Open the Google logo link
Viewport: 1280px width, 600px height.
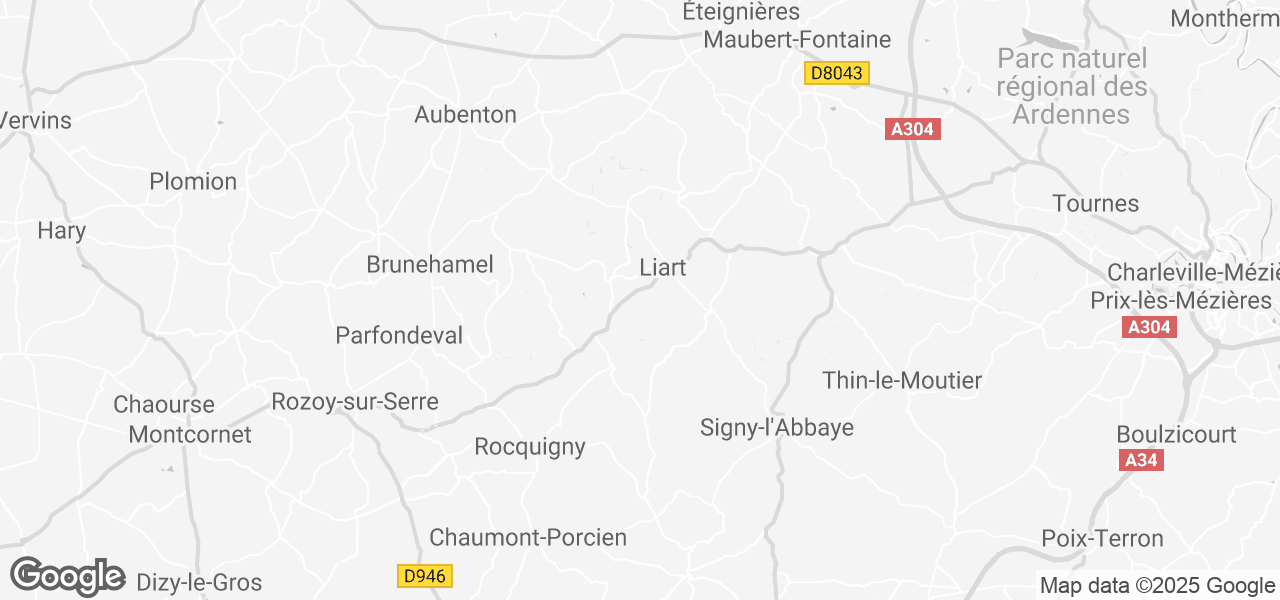(x=67, y=577)
